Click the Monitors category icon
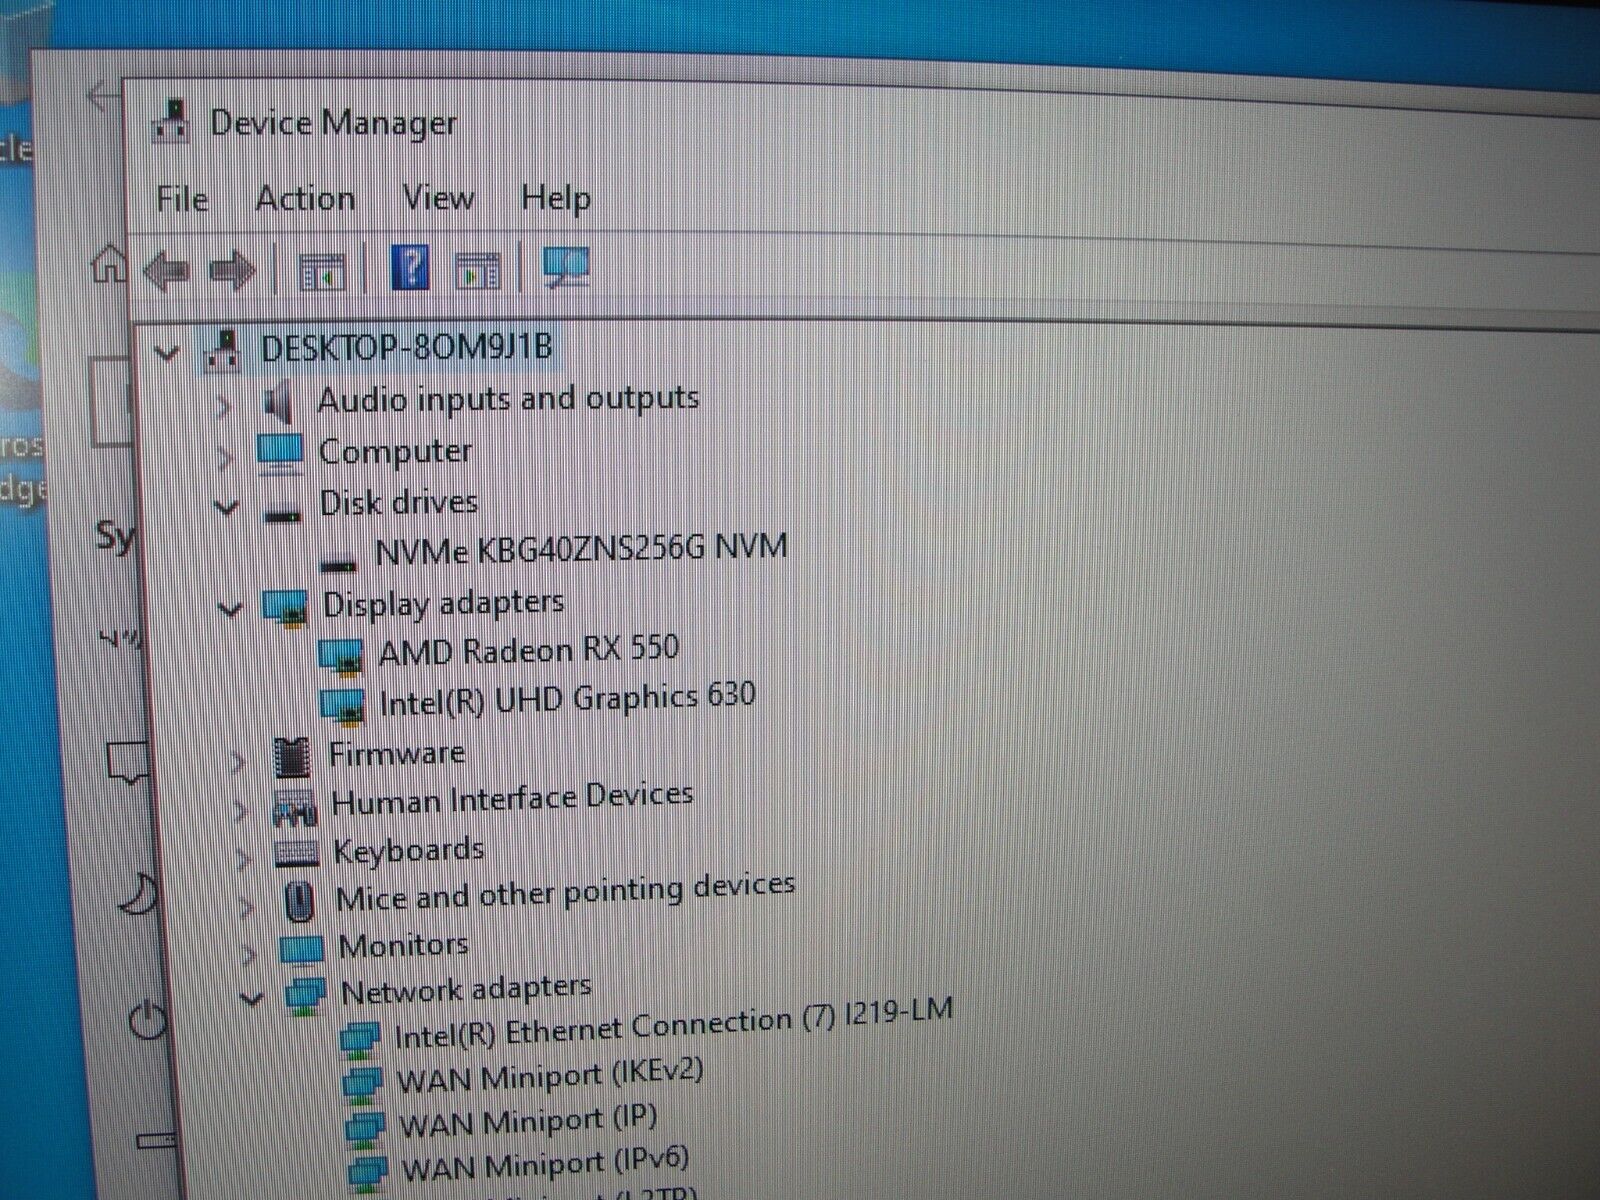 point(302,949)
